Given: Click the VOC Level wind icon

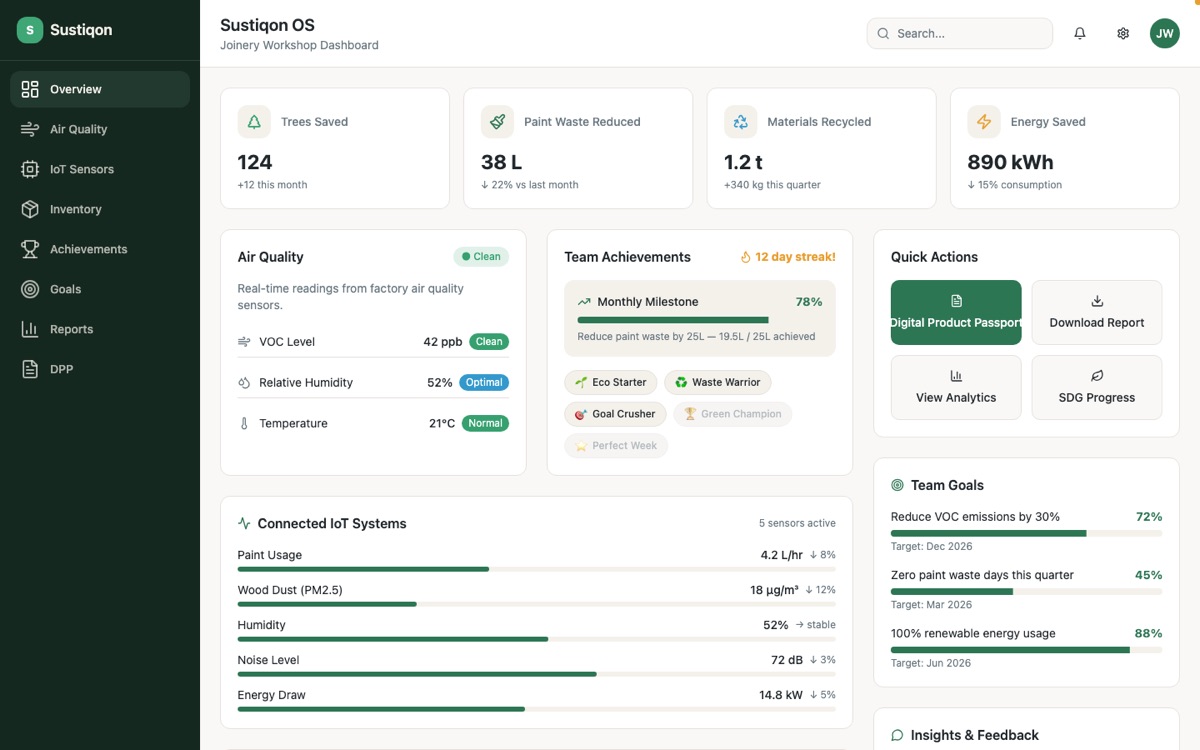Looking at the screenshot, I should 244,342.
